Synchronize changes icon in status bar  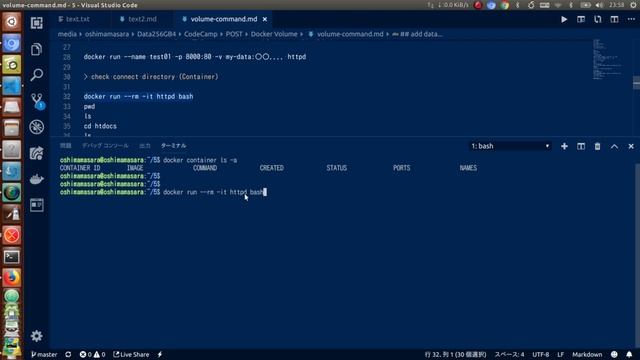68,354
